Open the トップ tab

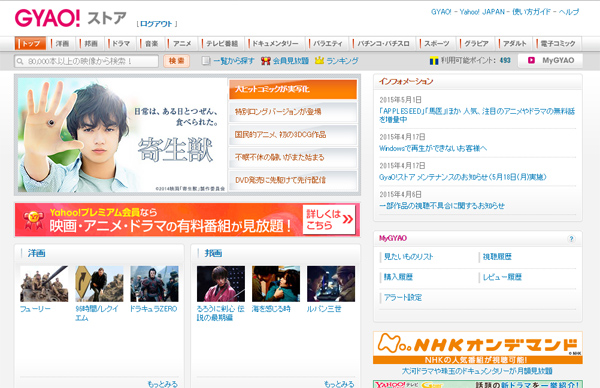point(31,44)
